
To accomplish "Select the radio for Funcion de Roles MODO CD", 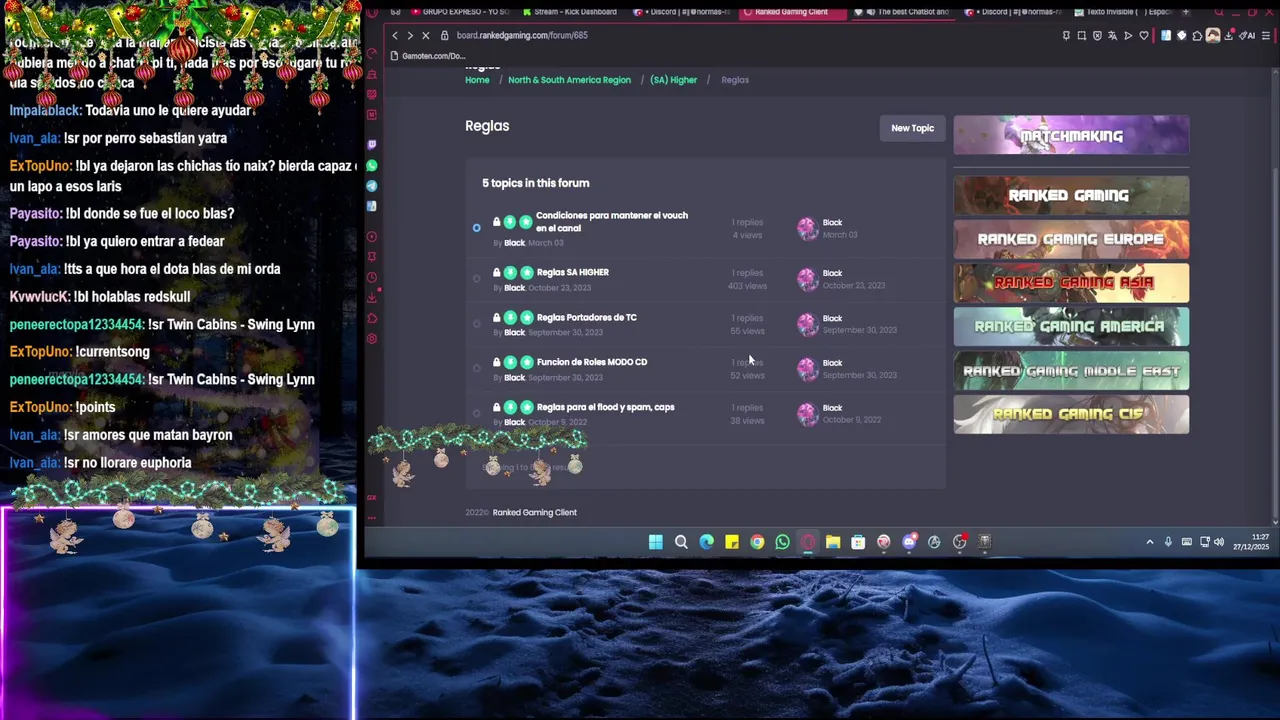I will [476, 368].
